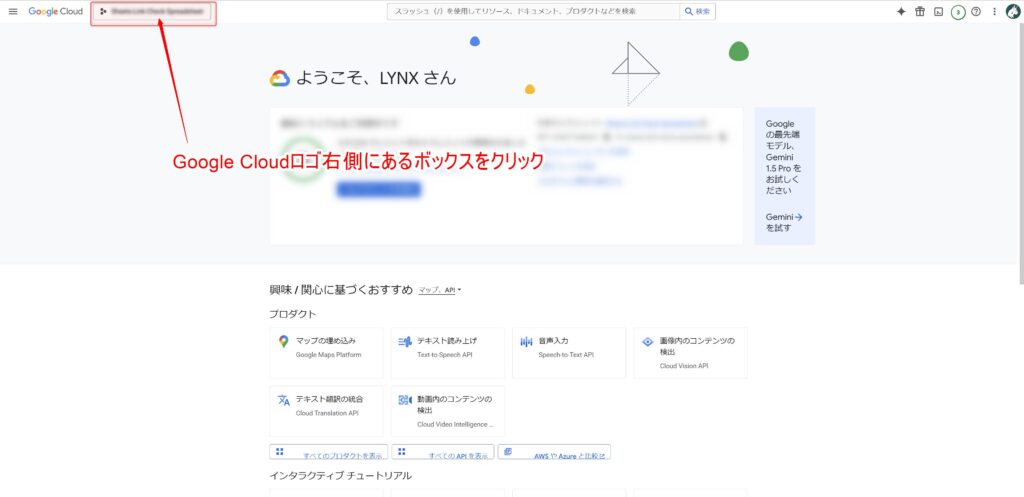The image size is (1024, 497).
Task: Open the Cloud Vision API card
Action: (x=690, y=352)
